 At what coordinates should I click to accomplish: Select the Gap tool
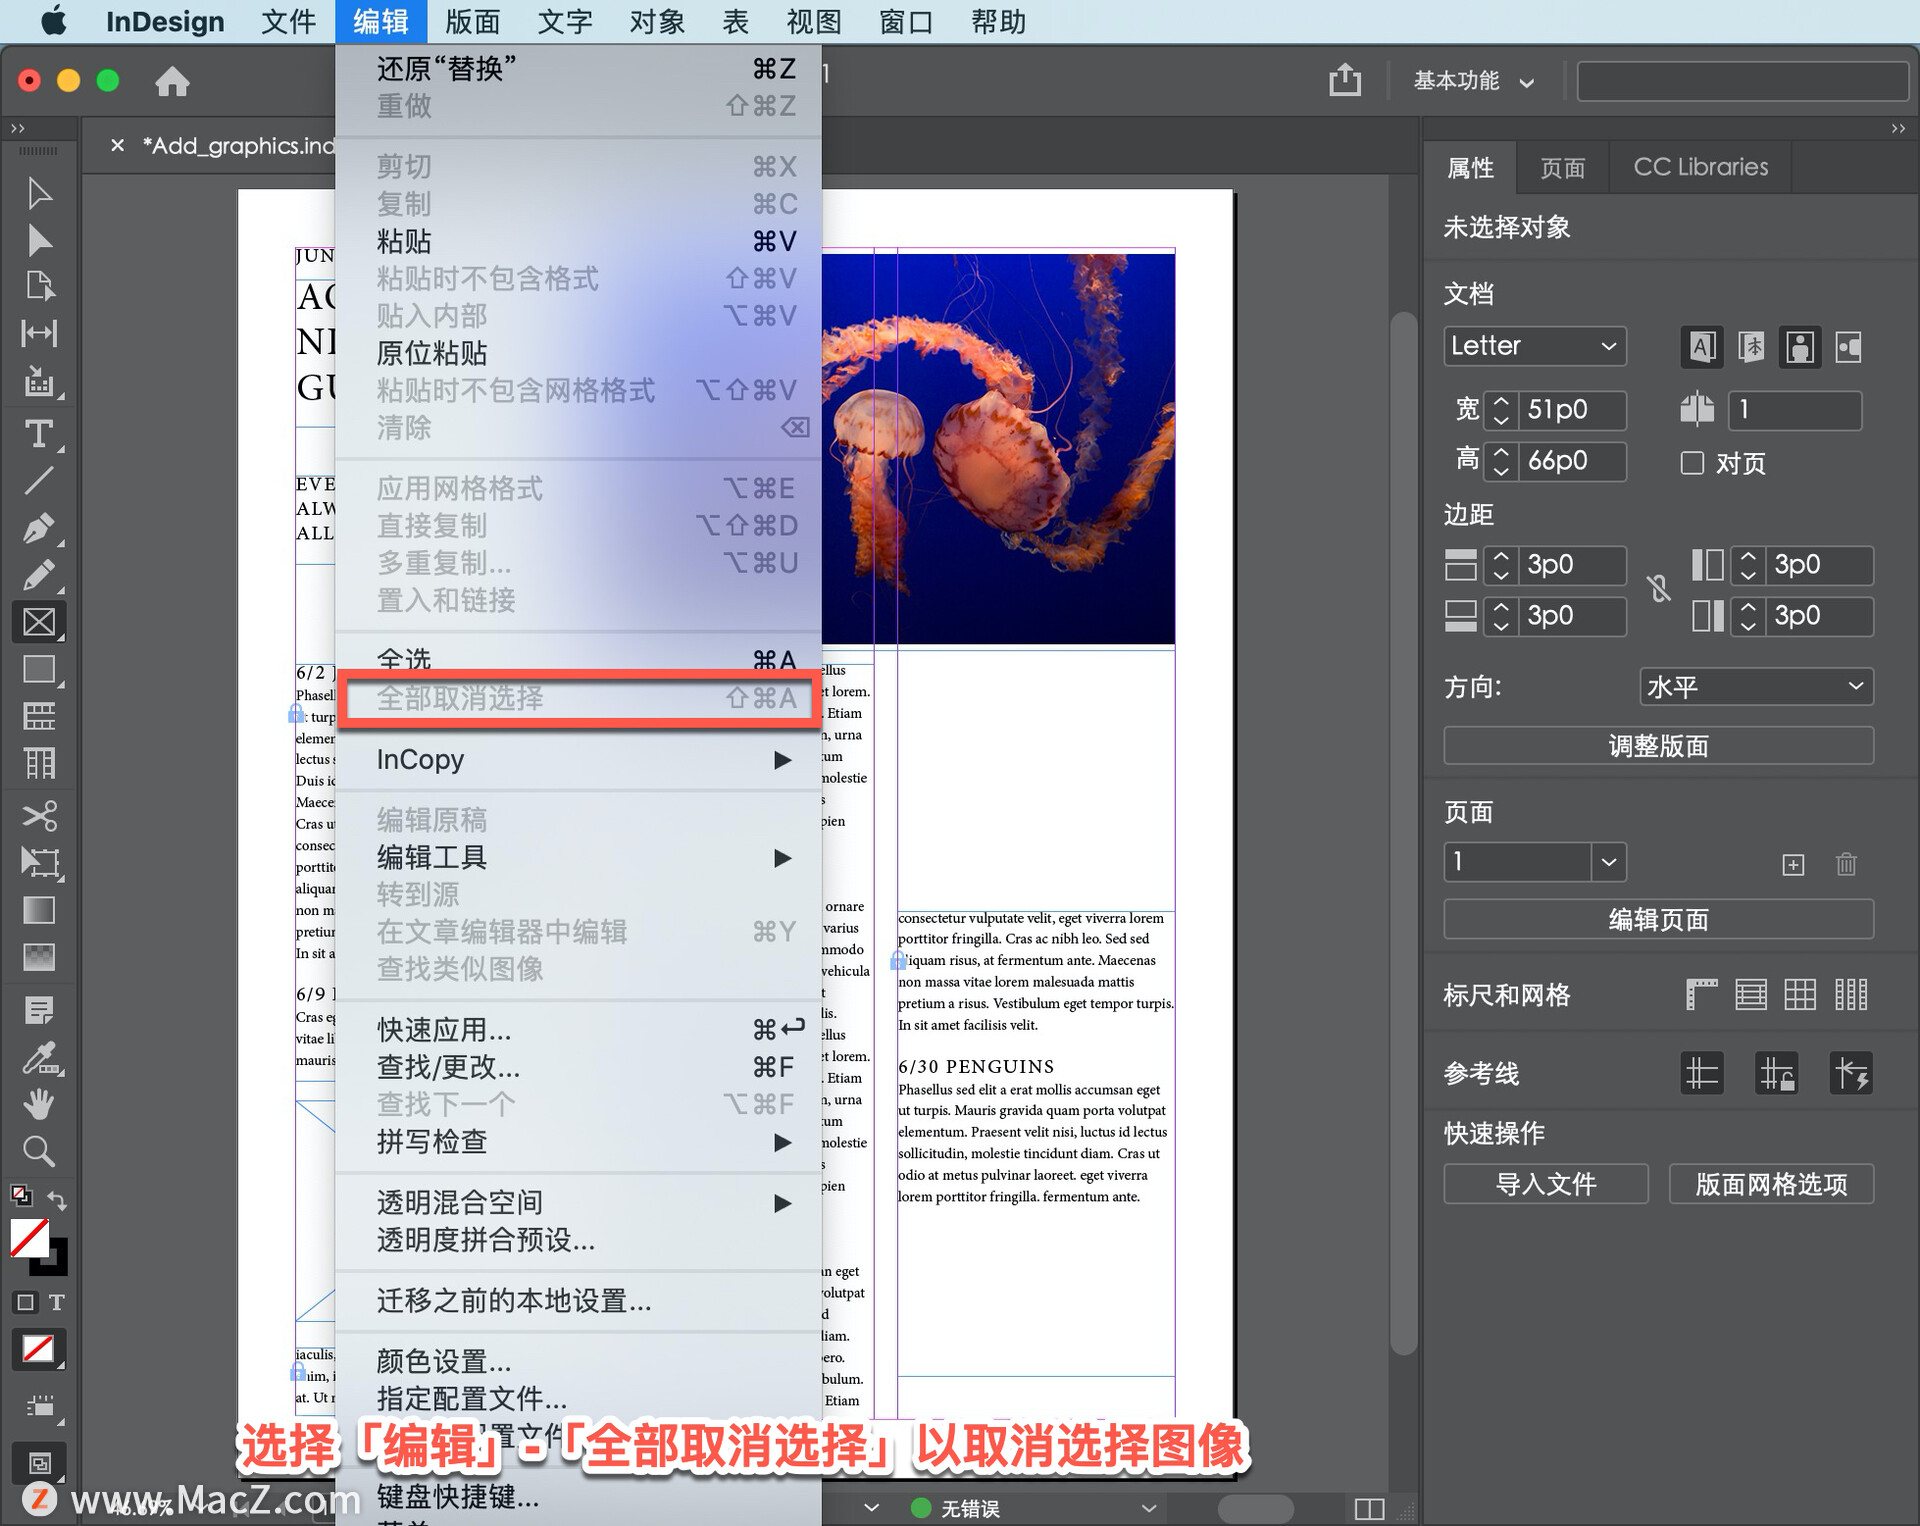pyautogui.click(x=38, y=333)
